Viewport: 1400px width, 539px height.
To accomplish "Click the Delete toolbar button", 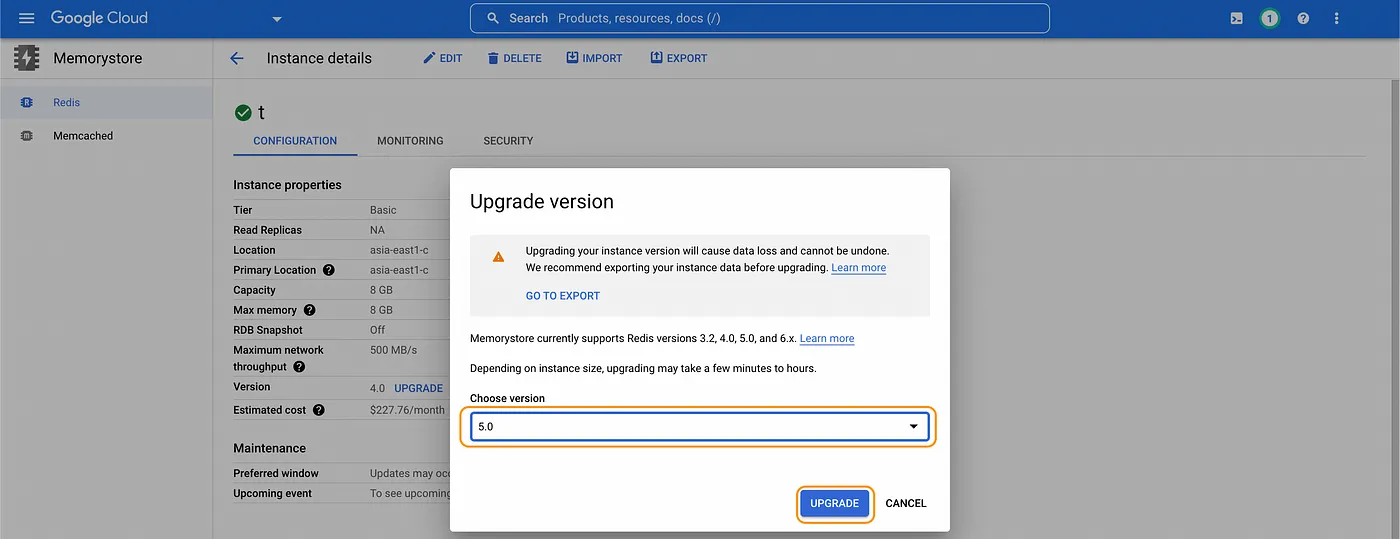I will point(514,59).
